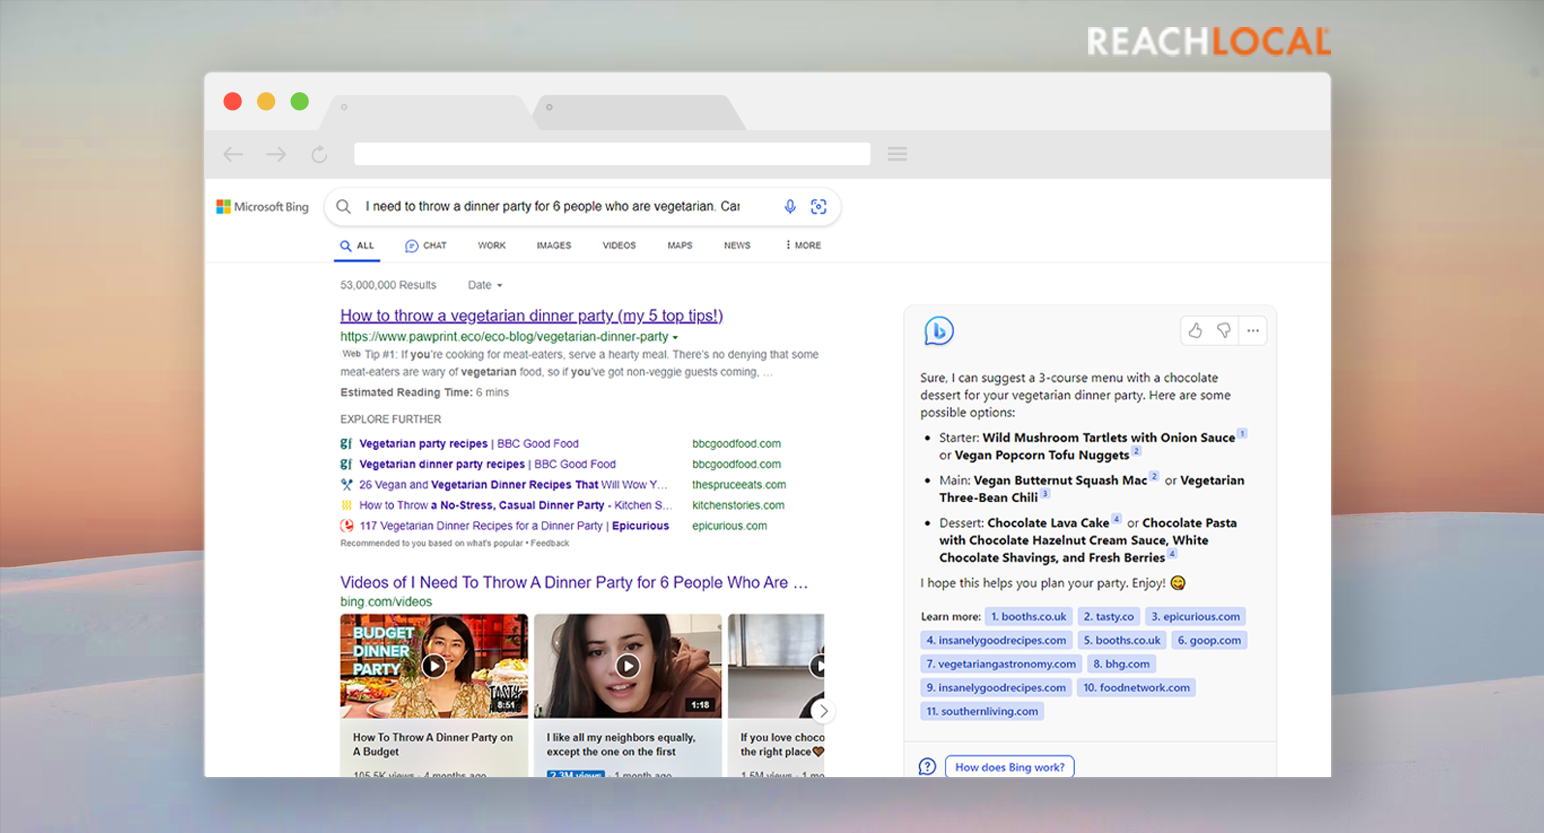Open 'No-Stress, Casual Dinner Party' link

(516, 505)
